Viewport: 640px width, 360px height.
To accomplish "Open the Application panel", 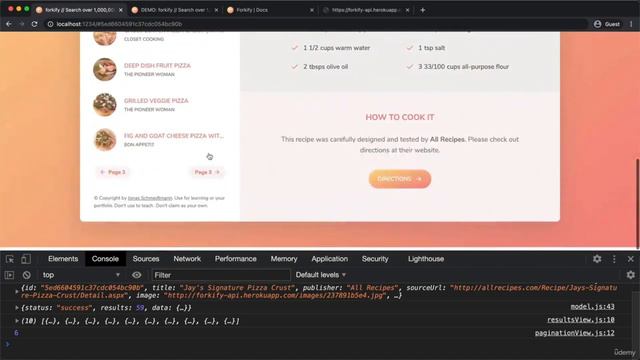I will [x=329, y=259].
